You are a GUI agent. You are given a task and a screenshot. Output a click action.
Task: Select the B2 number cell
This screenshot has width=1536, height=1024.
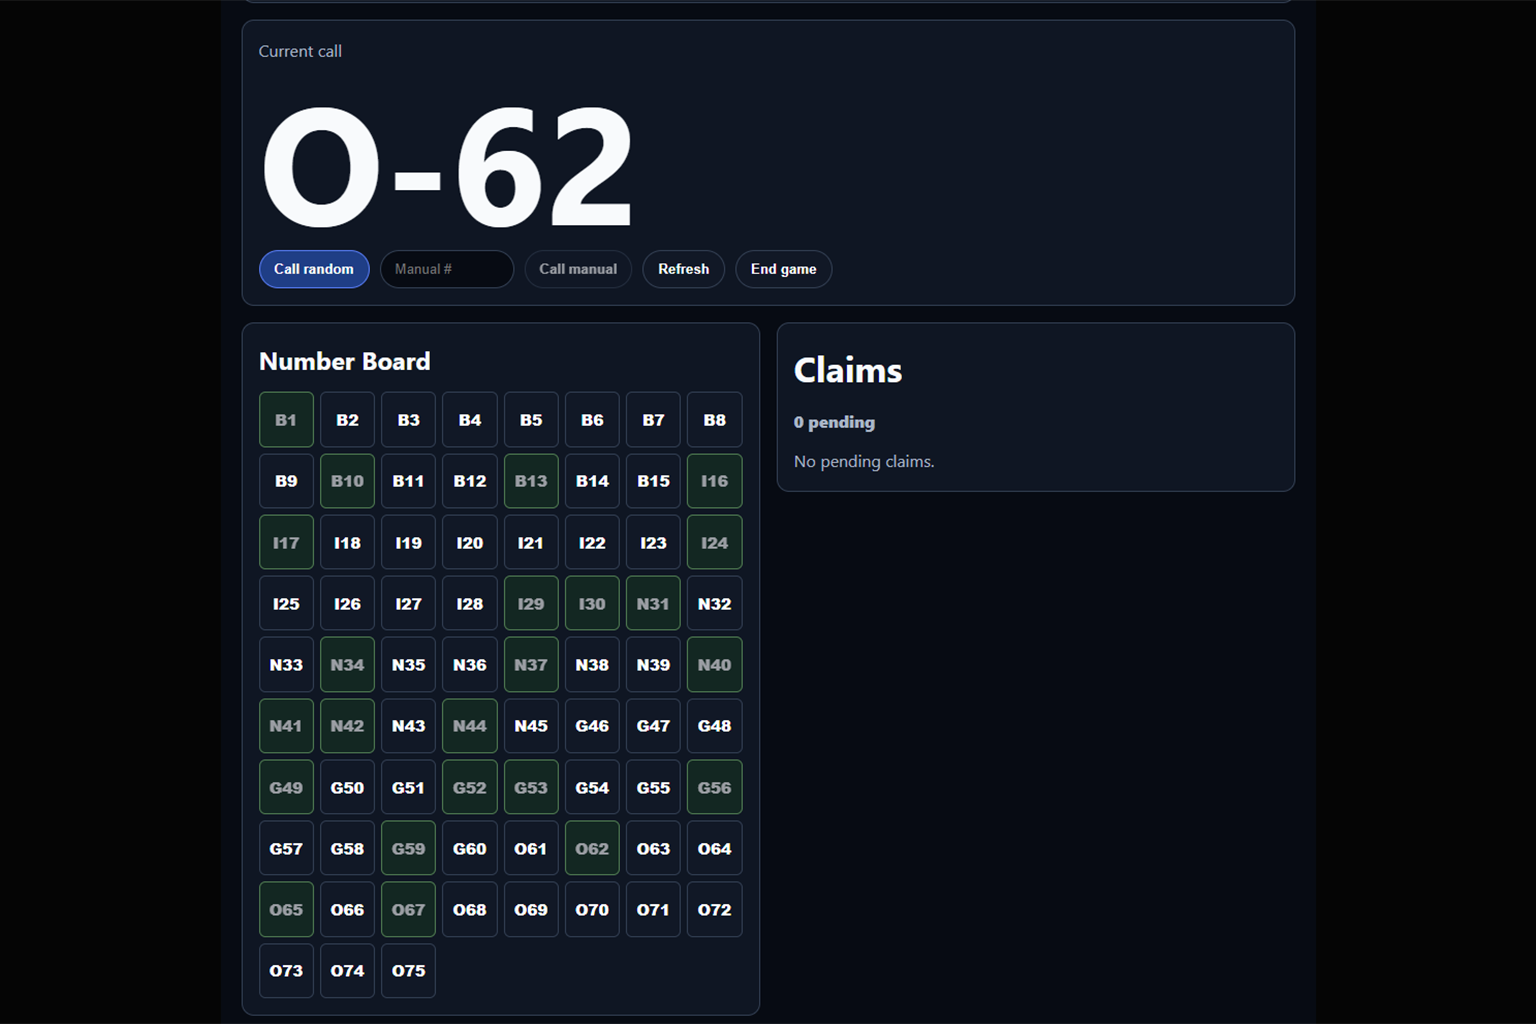(x=347, y=420)
